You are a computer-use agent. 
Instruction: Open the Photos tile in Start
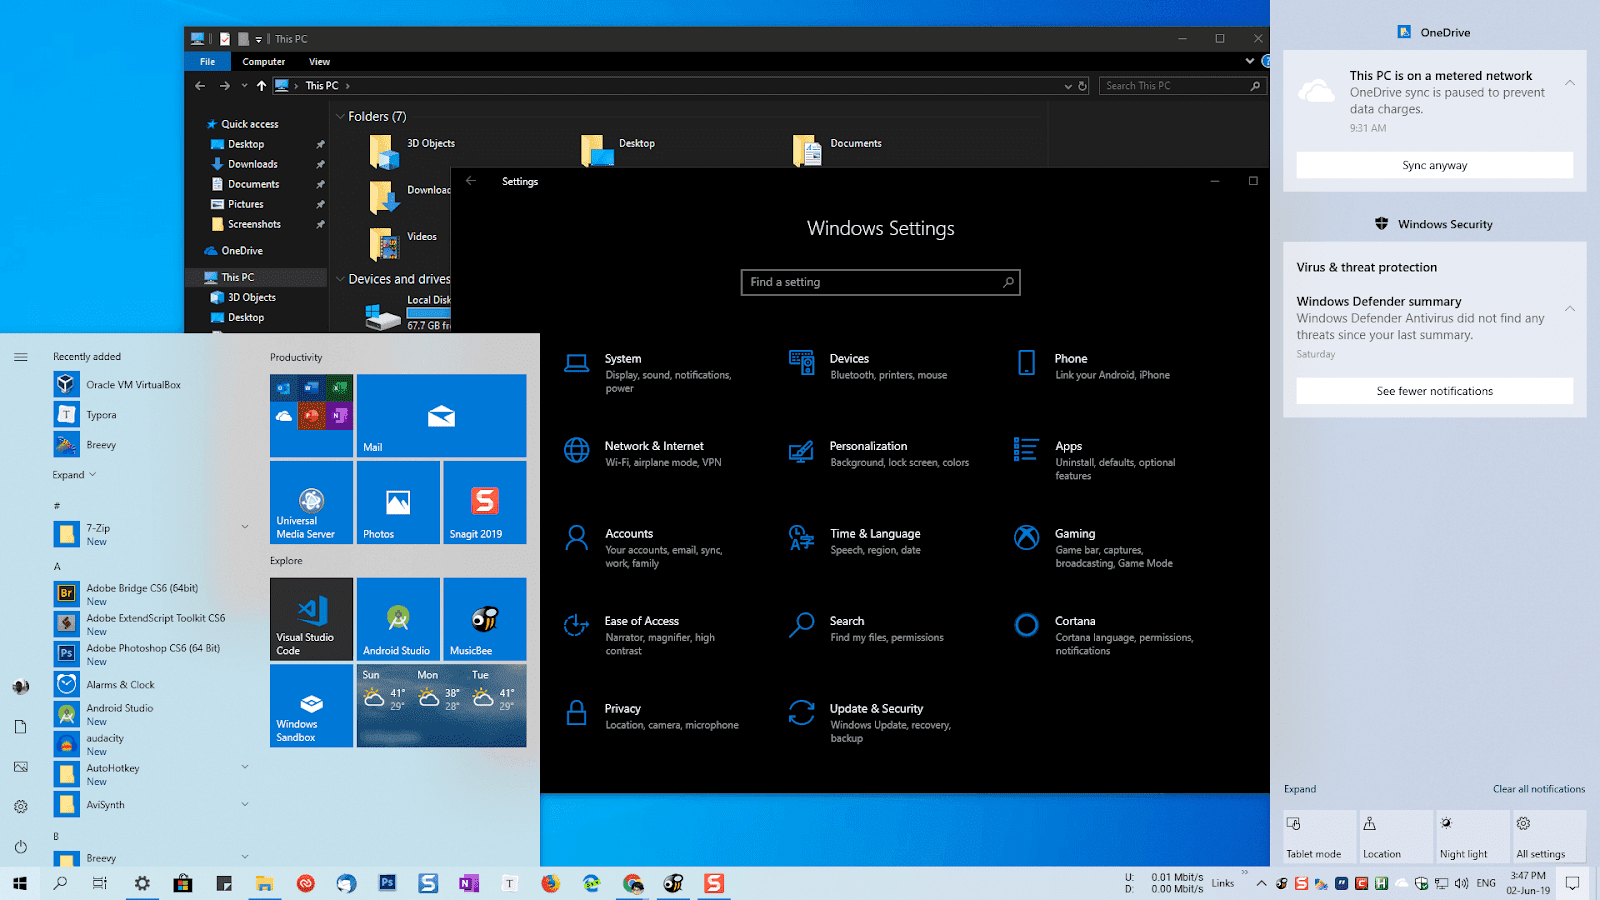398,502
